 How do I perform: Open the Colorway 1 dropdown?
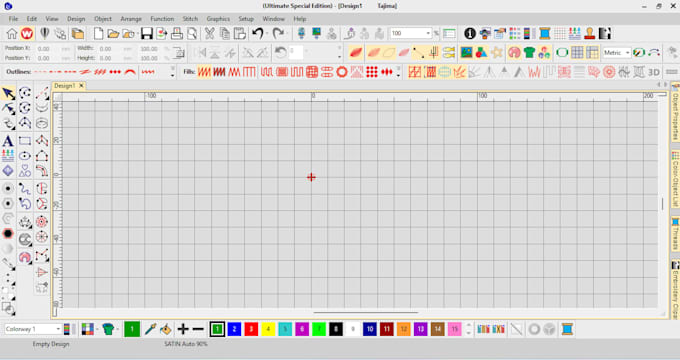coord(58,329)
